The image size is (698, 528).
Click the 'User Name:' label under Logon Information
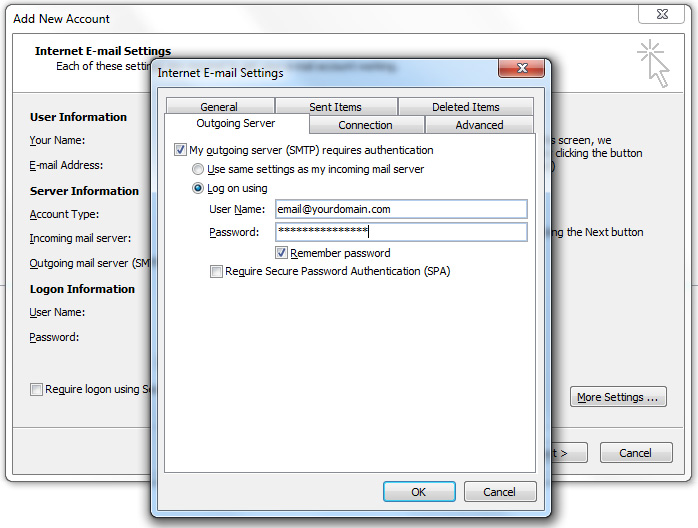57,312
